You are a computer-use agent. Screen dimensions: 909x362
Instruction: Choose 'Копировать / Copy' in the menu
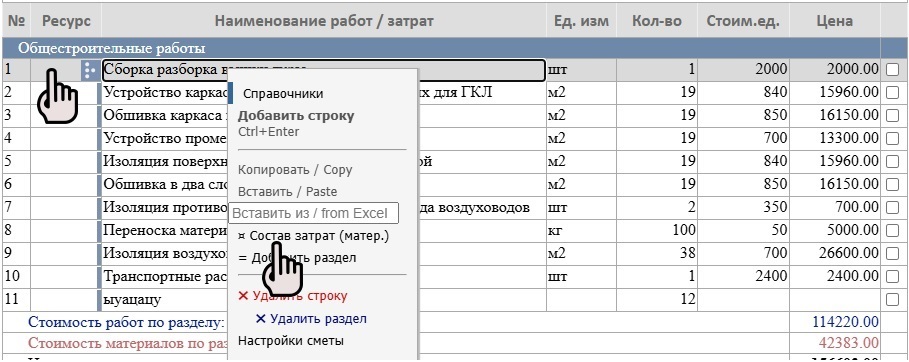point(295,170)
